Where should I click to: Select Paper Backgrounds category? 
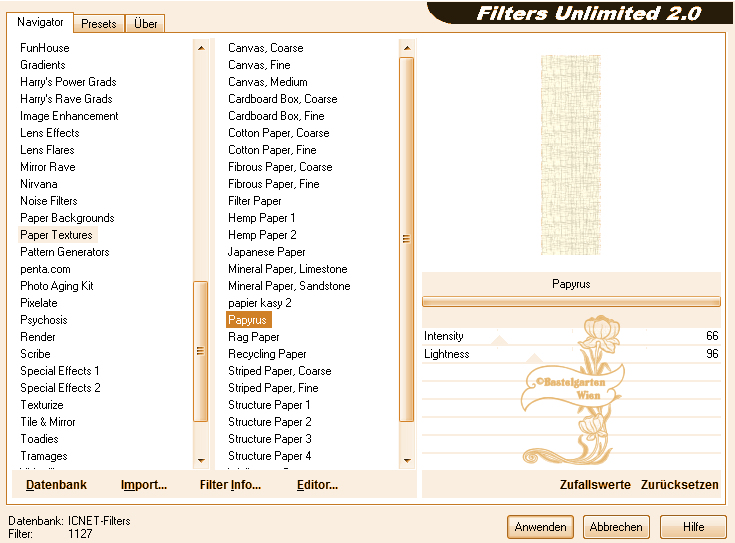click(x=67, y=218)
